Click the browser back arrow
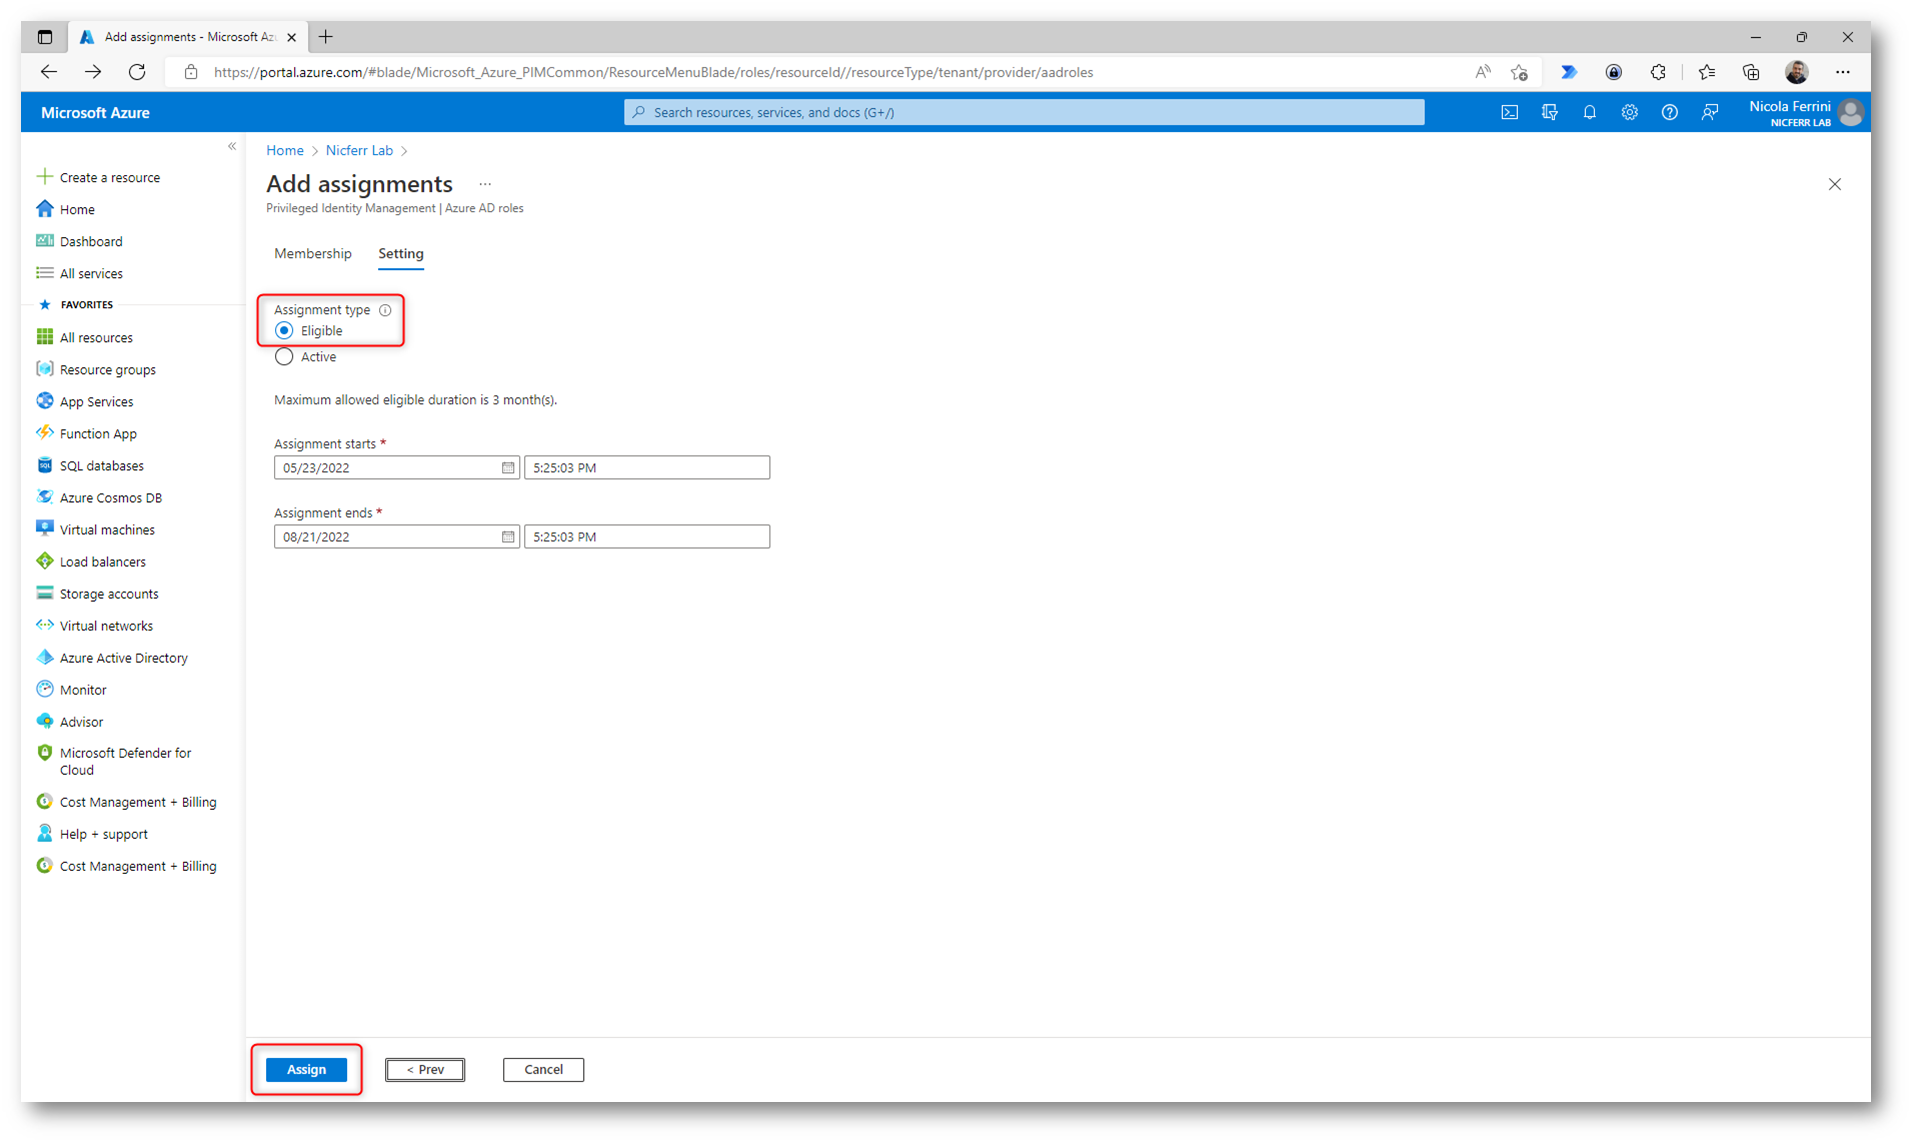The image size is (1913, 1144). pos(48,72)
